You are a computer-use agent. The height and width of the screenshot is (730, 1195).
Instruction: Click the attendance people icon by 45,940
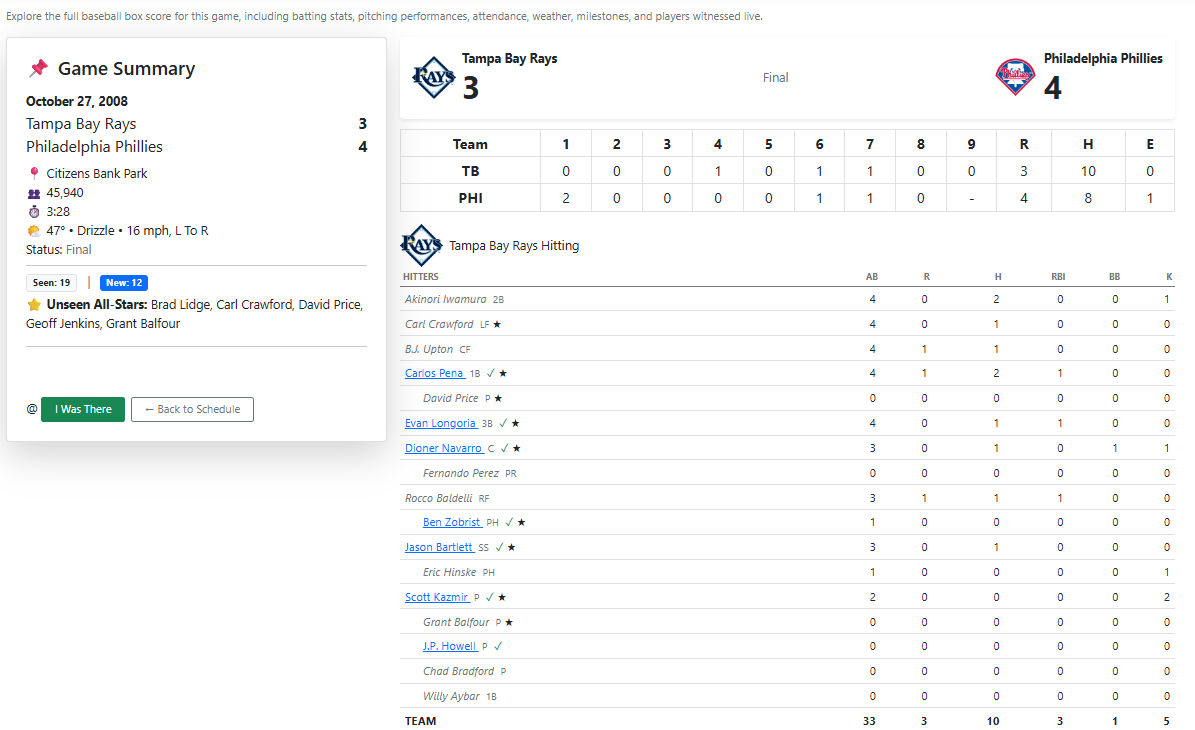point(34,194)
